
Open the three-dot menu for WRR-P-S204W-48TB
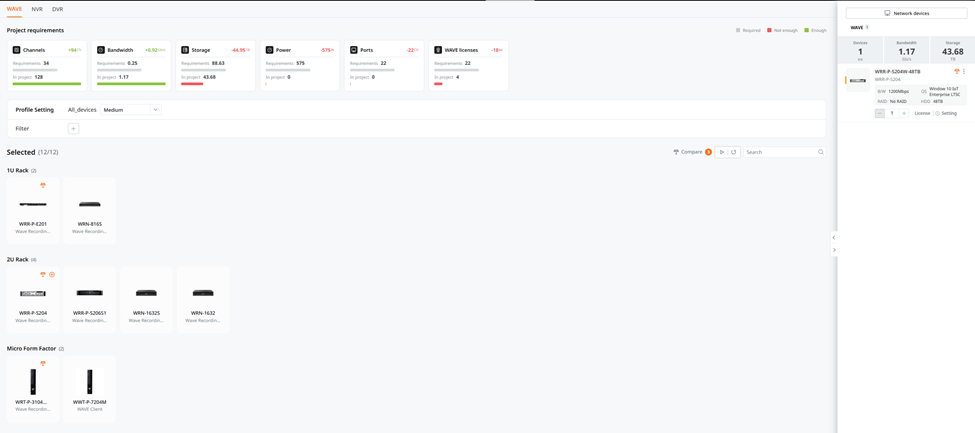tap(964, 72)
